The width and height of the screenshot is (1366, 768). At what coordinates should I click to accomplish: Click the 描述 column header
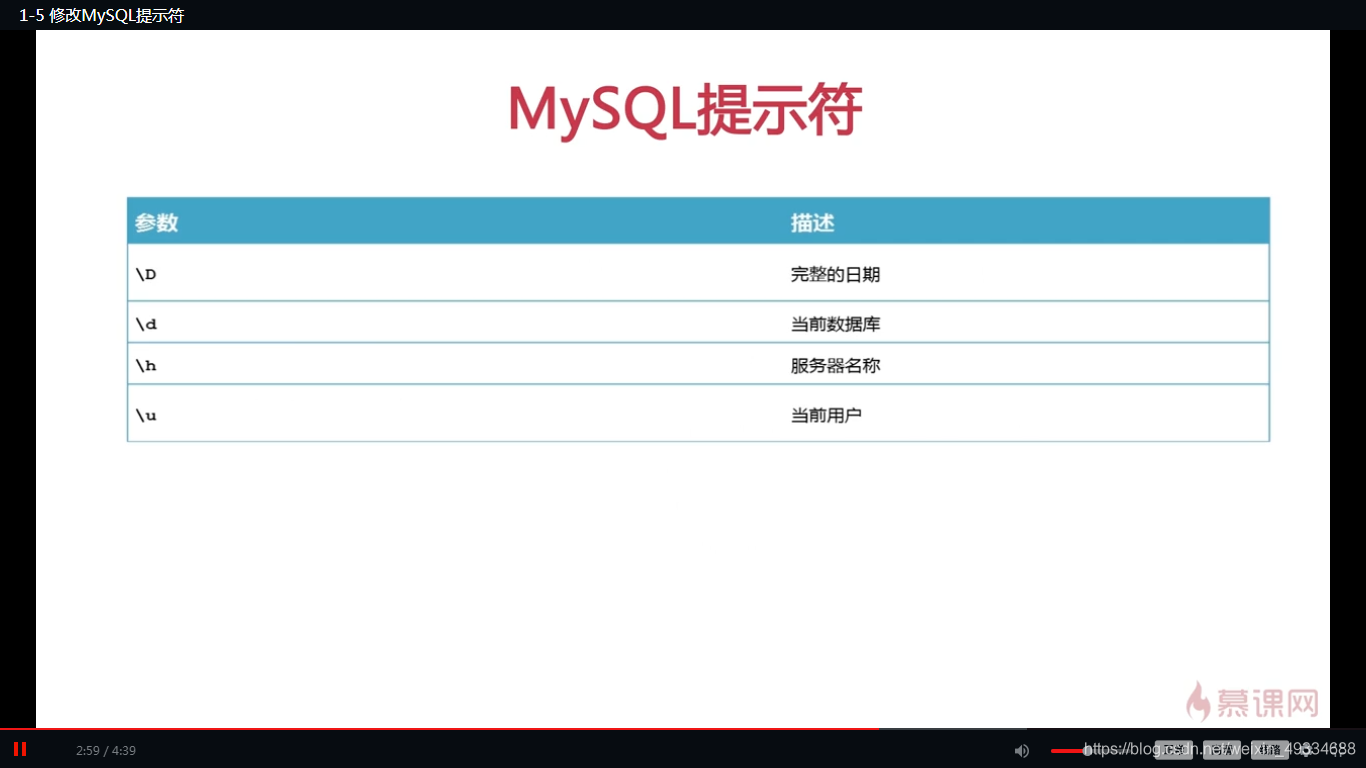tap(812, 223)
